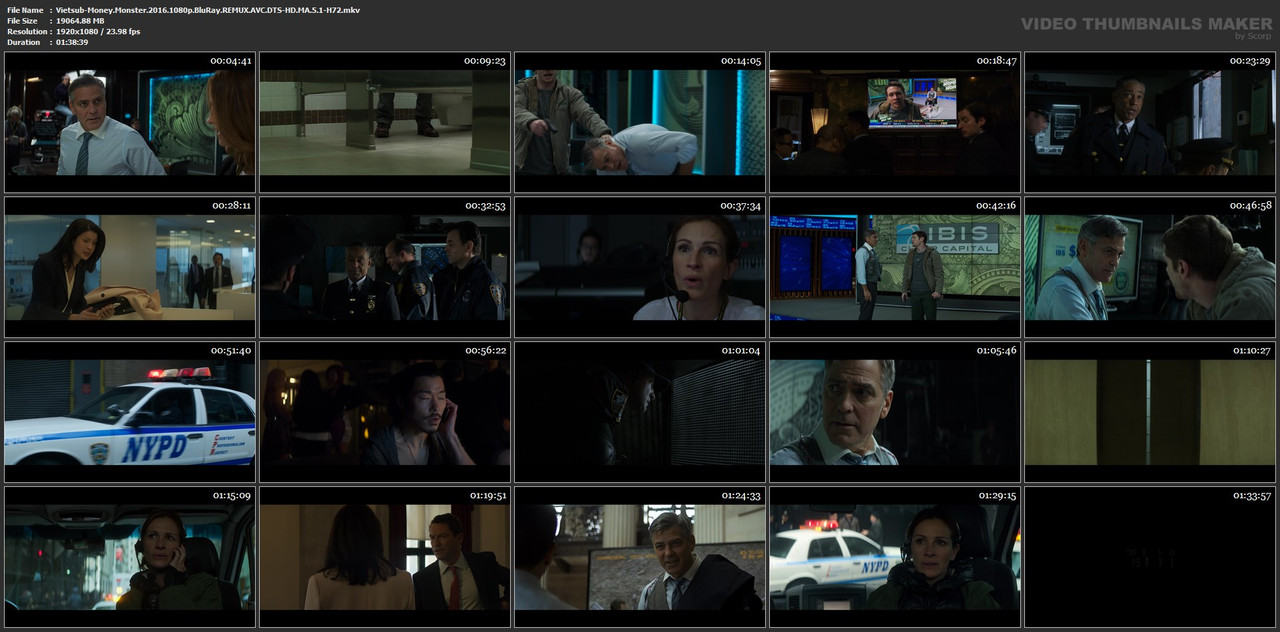Select the thumbnail stamped 00:23:29

1150,122
